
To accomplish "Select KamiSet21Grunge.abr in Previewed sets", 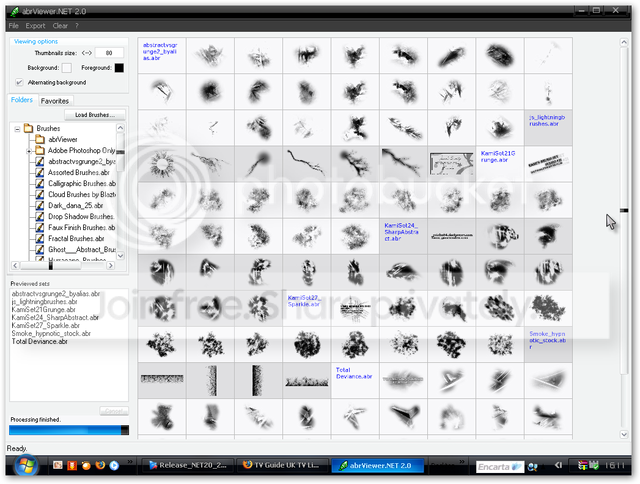I will [x=43, y=310].
